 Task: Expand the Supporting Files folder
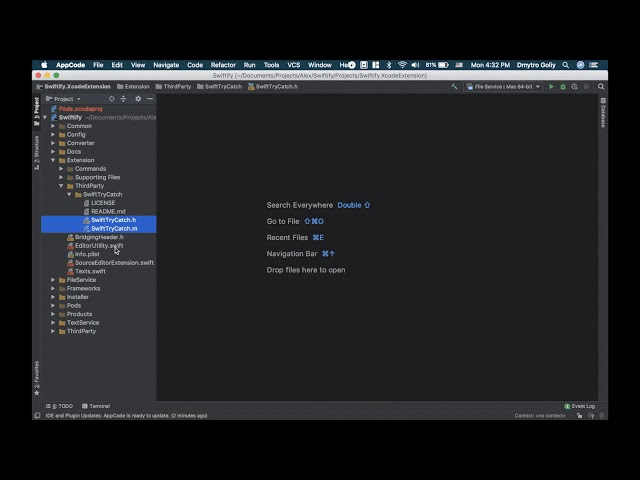tap(61, 177)
